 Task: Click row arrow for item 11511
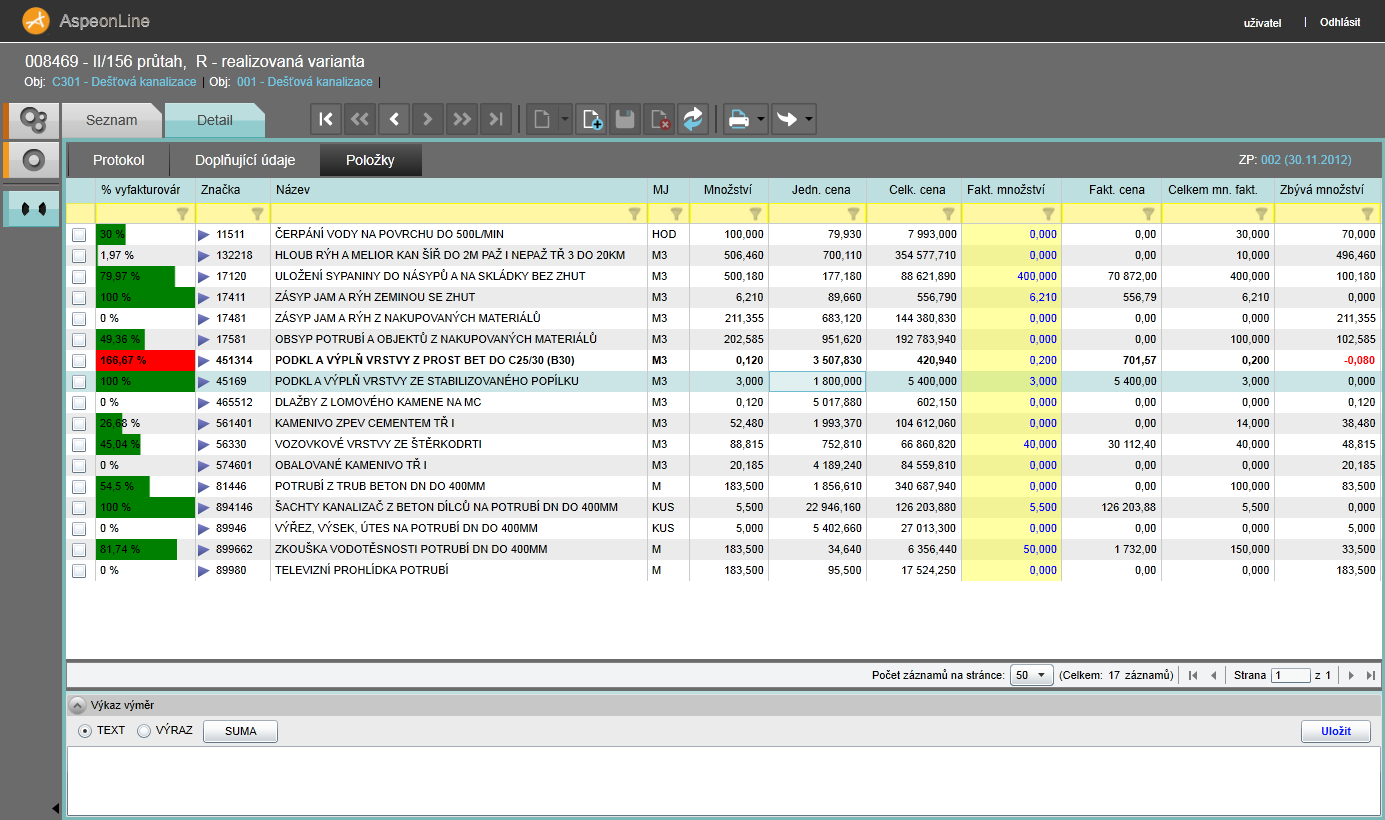click(x=205, y=234)
